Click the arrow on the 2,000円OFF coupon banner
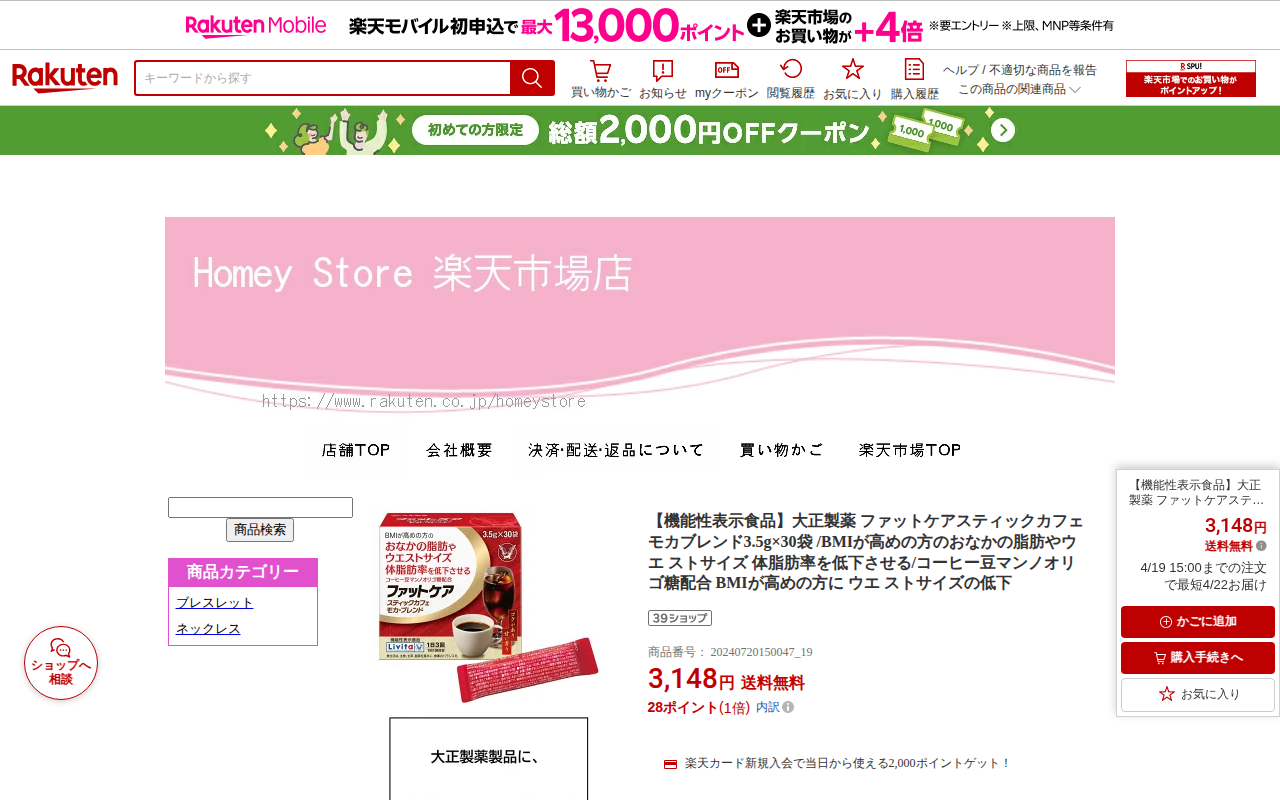The image size is (1280, 800). [1003, 131]
